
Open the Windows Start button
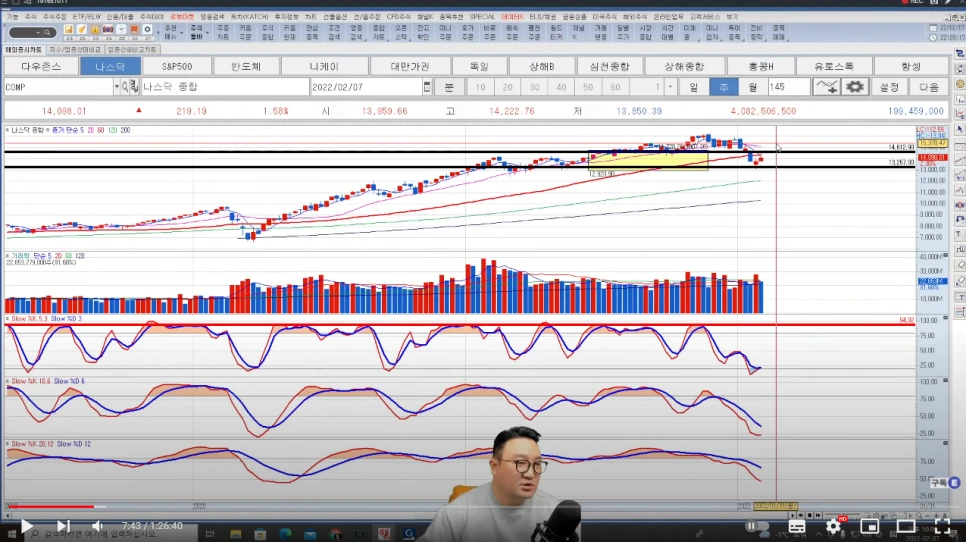tap(11, 534)
